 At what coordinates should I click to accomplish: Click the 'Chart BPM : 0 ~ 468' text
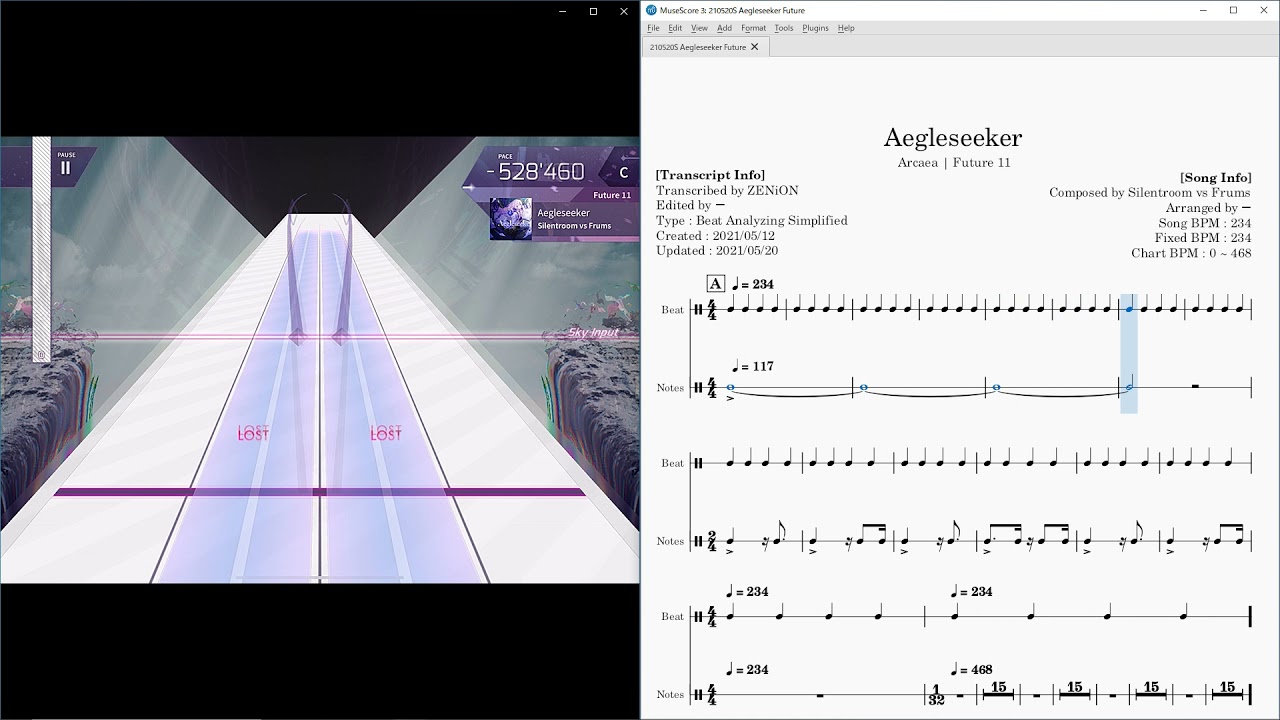click(1191, 253)
